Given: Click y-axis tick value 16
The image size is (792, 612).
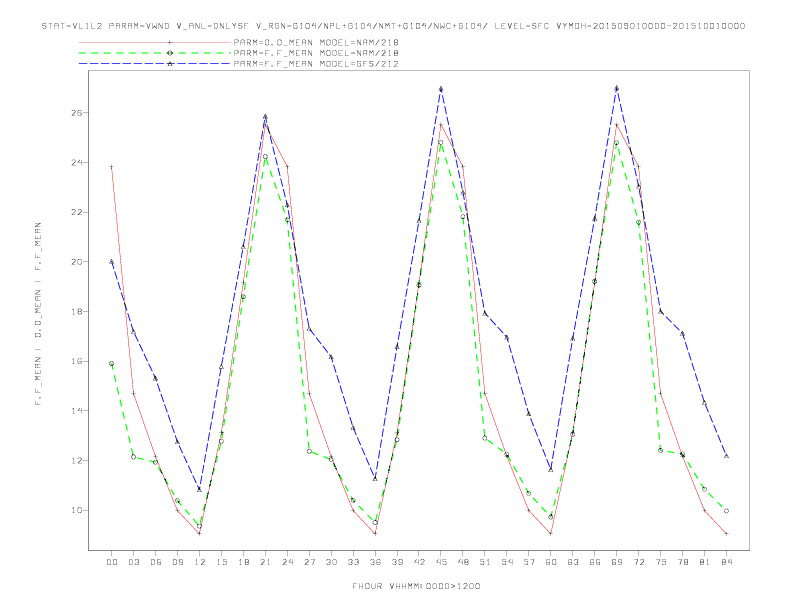Looking at the screenshot, I should tap(77, 362).
